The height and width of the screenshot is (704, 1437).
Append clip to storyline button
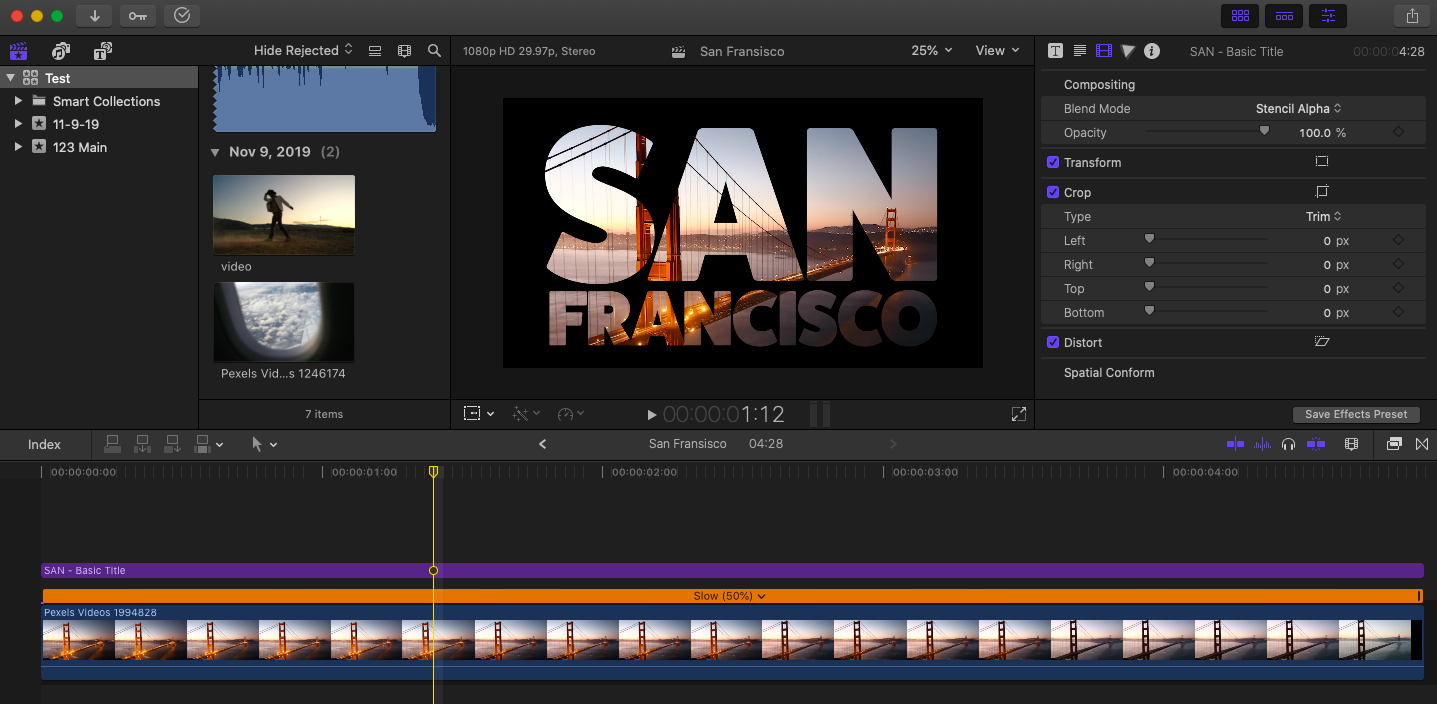click(x=173, y=444)
